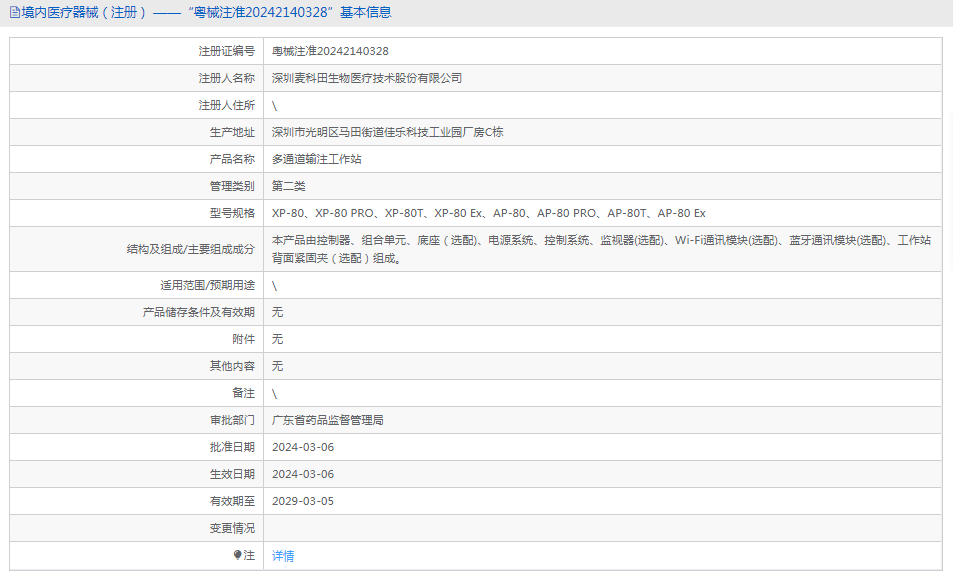Select approval date 2024-03-06 in 批准日期 row

pyautogui.click(x=303, y=447)
